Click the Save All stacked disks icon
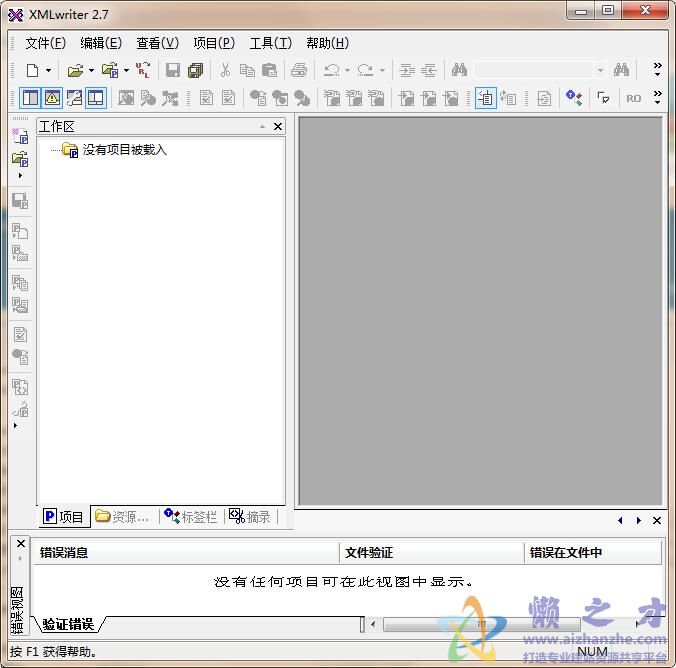 (196, 70)
